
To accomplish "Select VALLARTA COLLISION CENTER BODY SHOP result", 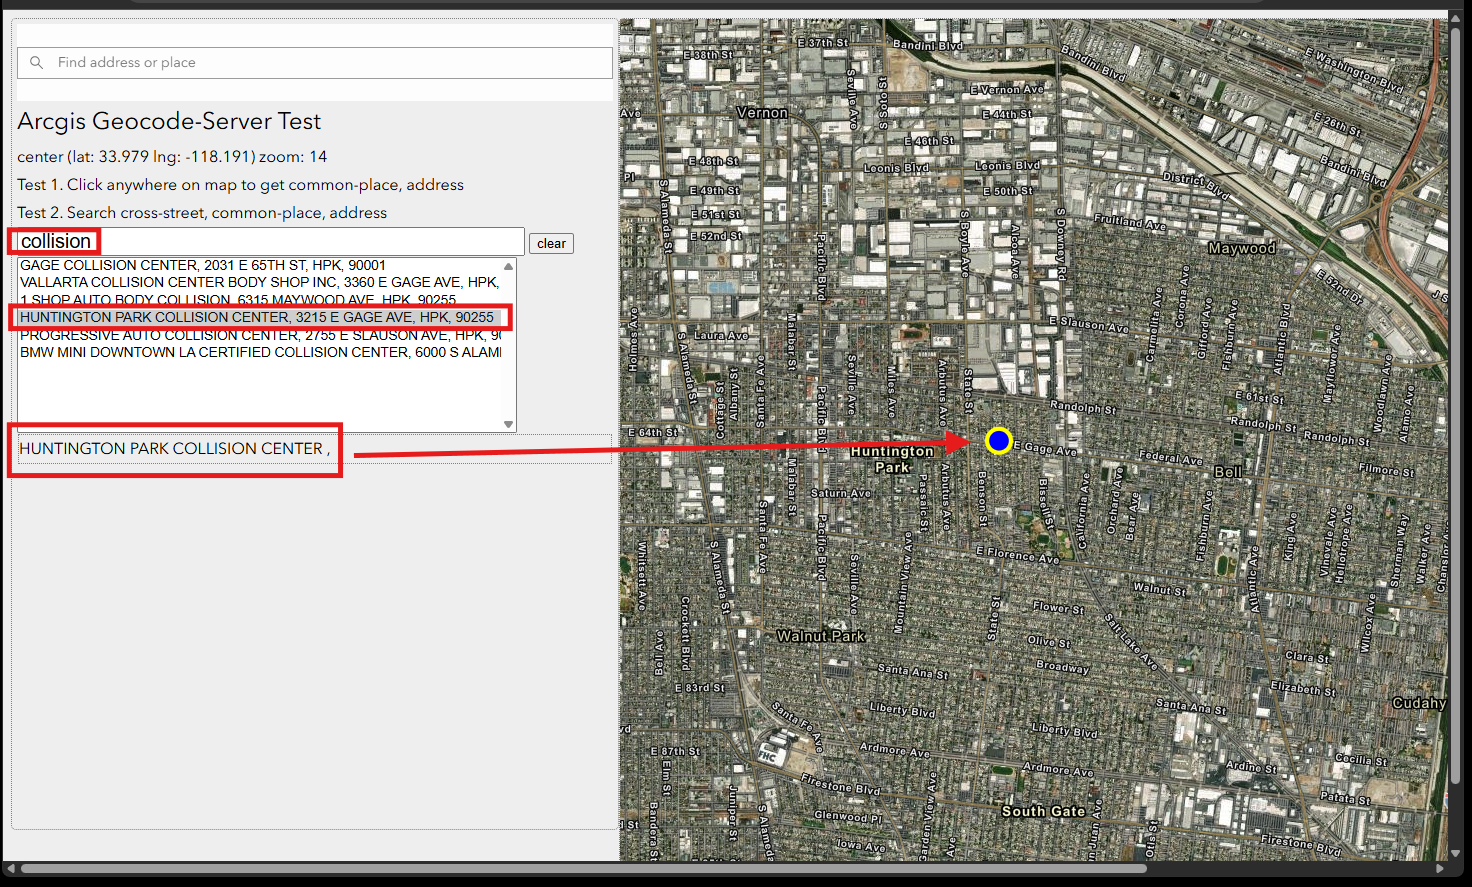I will pos(259,282).
